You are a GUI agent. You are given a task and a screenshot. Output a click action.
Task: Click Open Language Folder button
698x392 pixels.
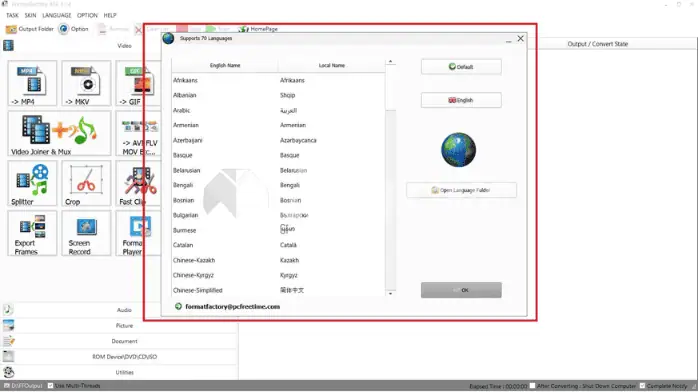point(461,190)
